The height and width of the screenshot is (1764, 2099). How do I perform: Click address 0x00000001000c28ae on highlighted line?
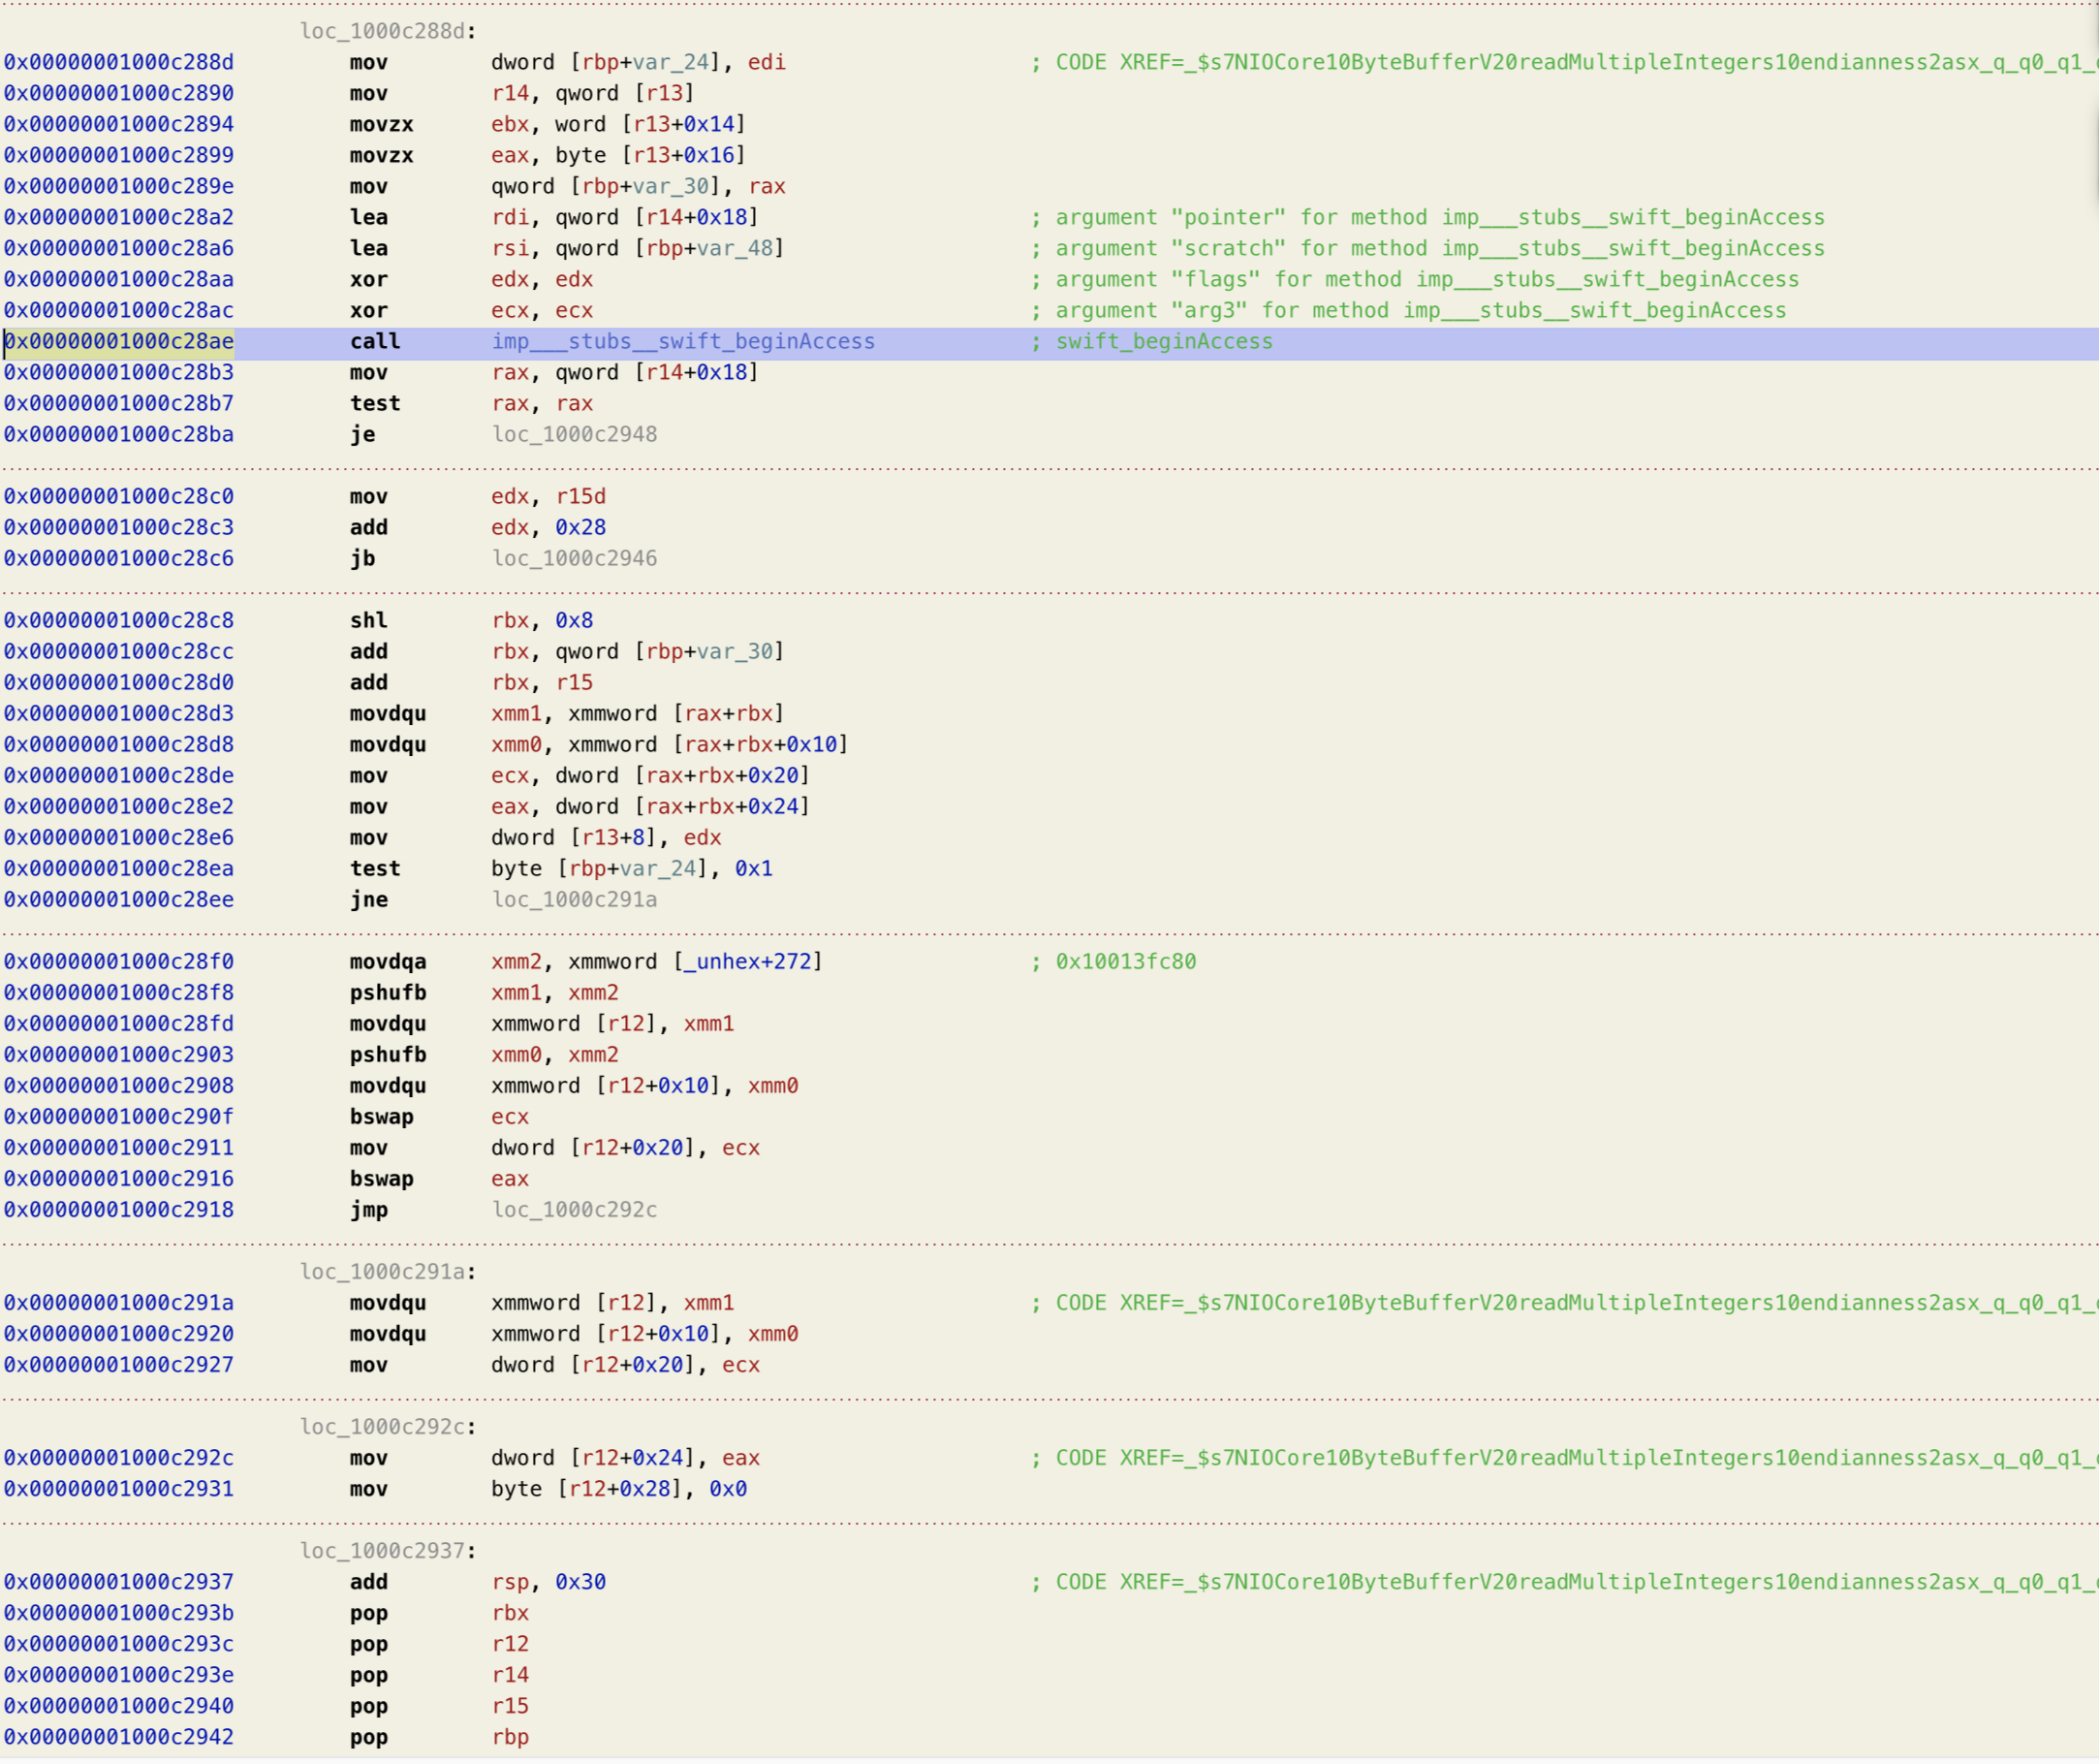118,341
